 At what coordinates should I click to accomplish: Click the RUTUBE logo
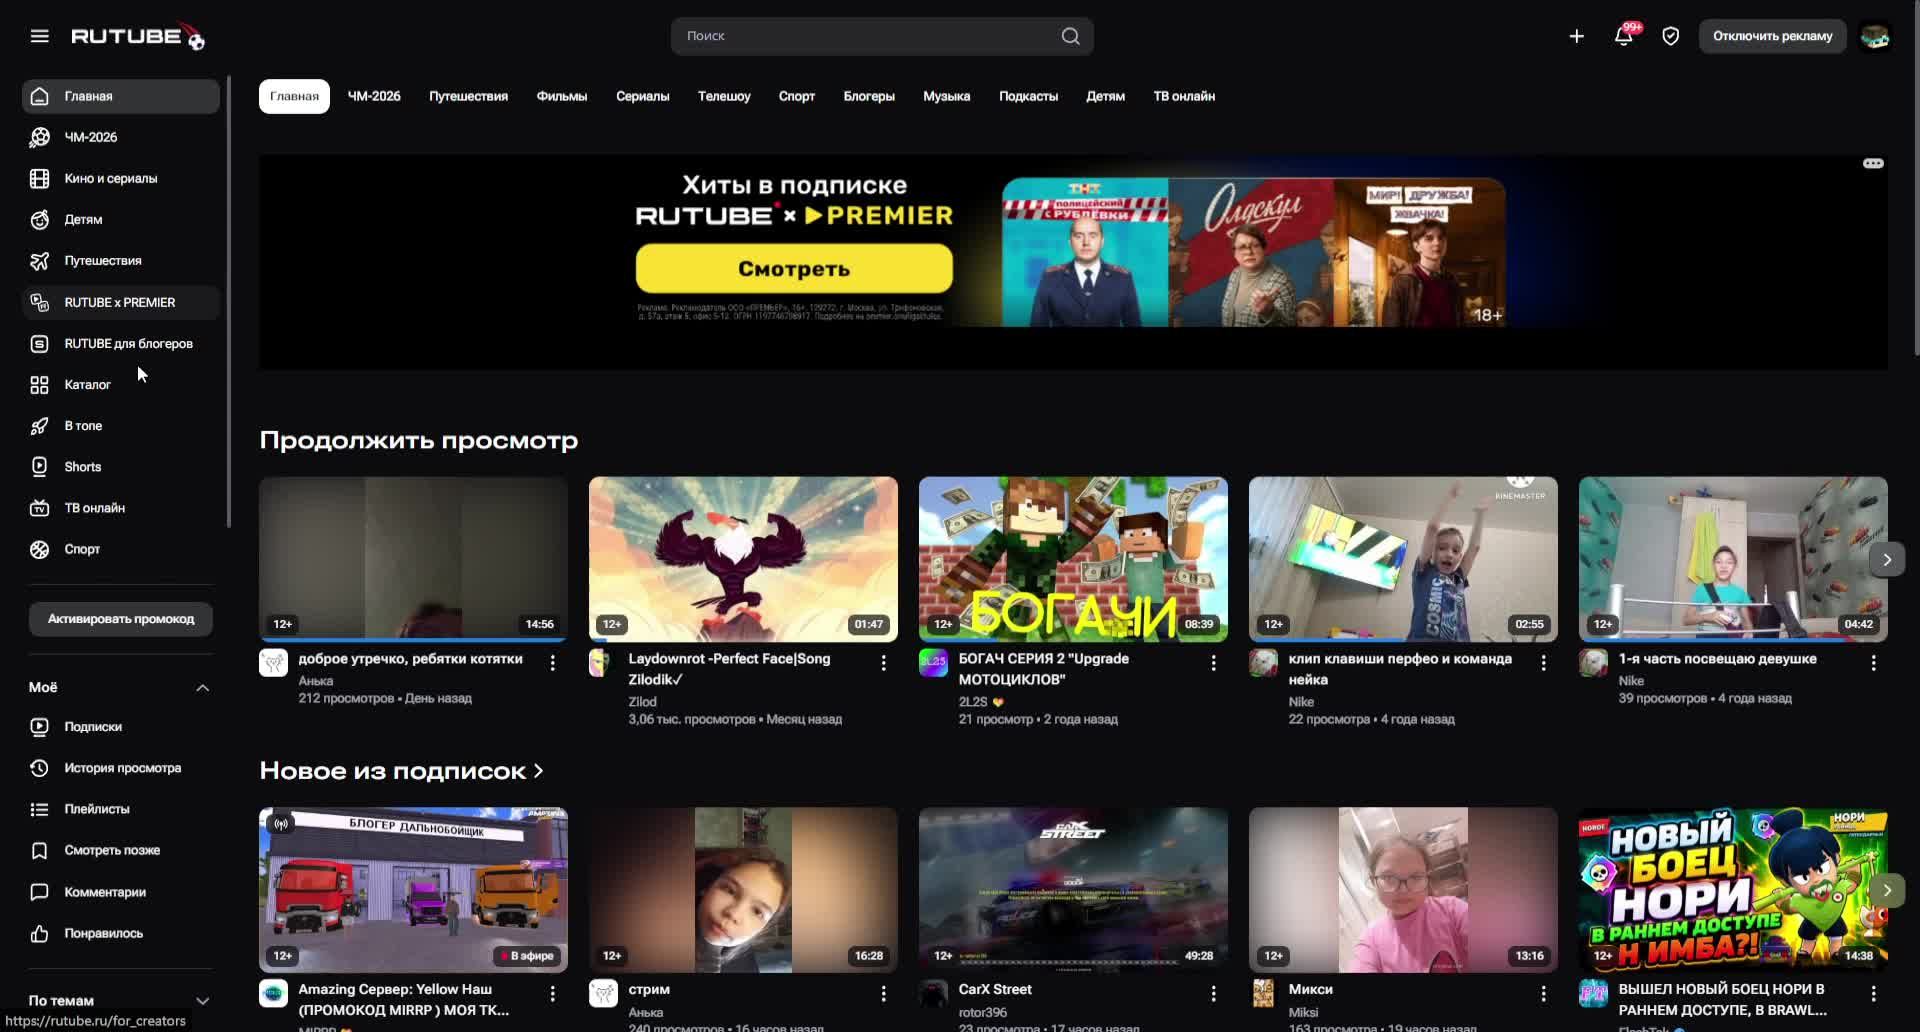pos(138,36)
